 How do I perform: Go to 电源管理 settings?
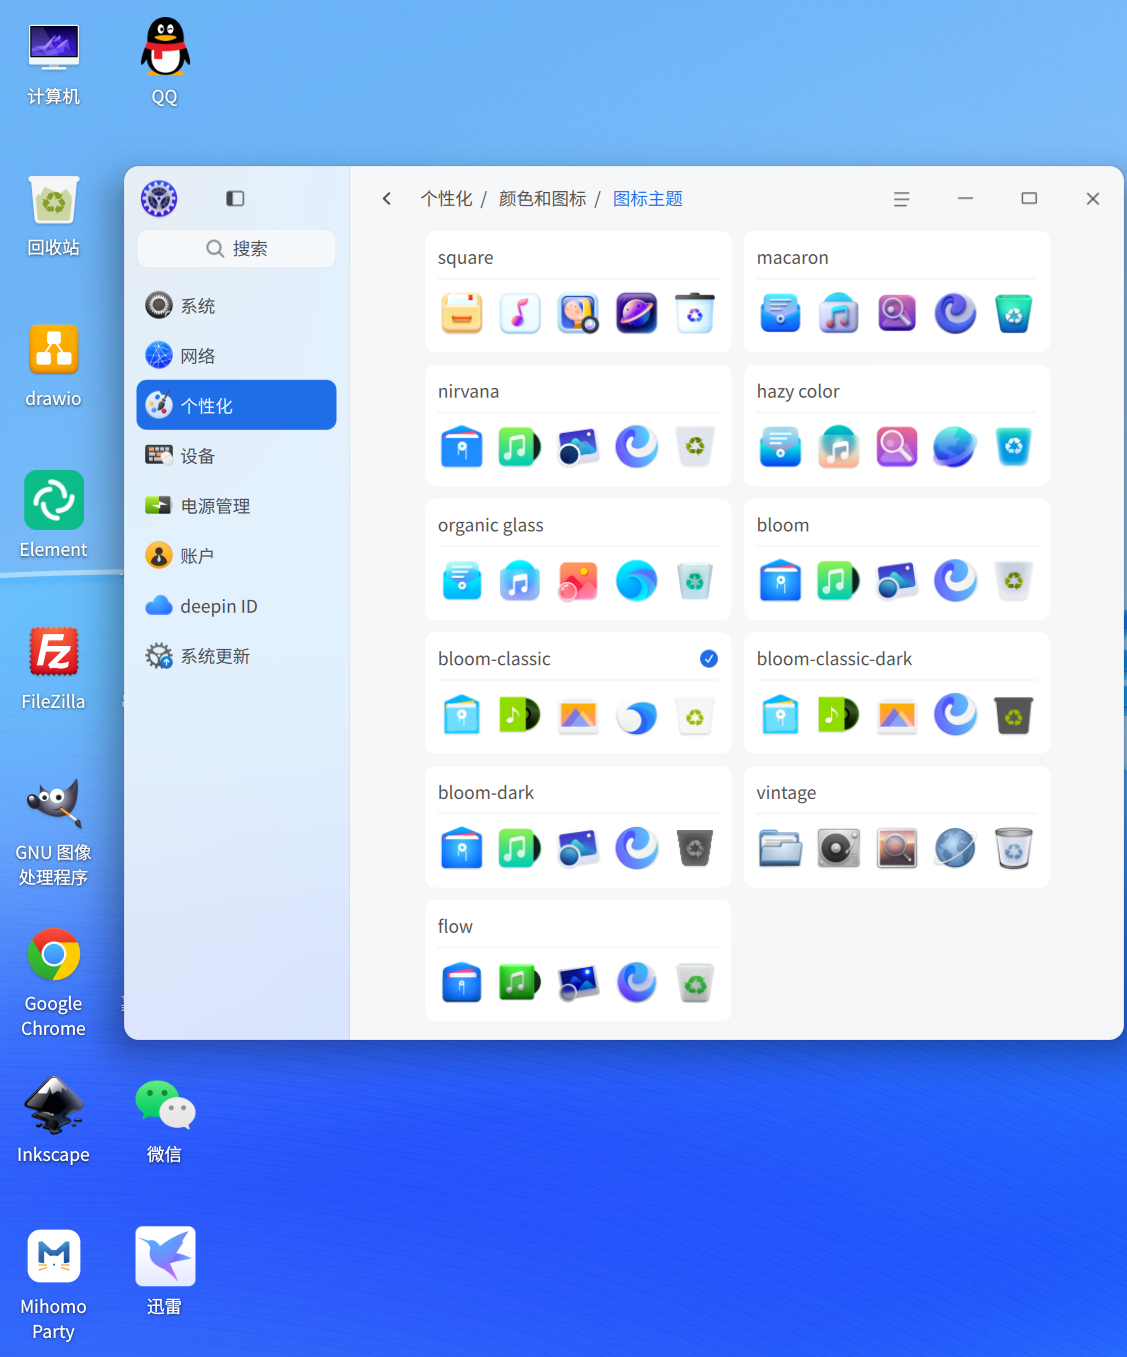pos(236,505)
